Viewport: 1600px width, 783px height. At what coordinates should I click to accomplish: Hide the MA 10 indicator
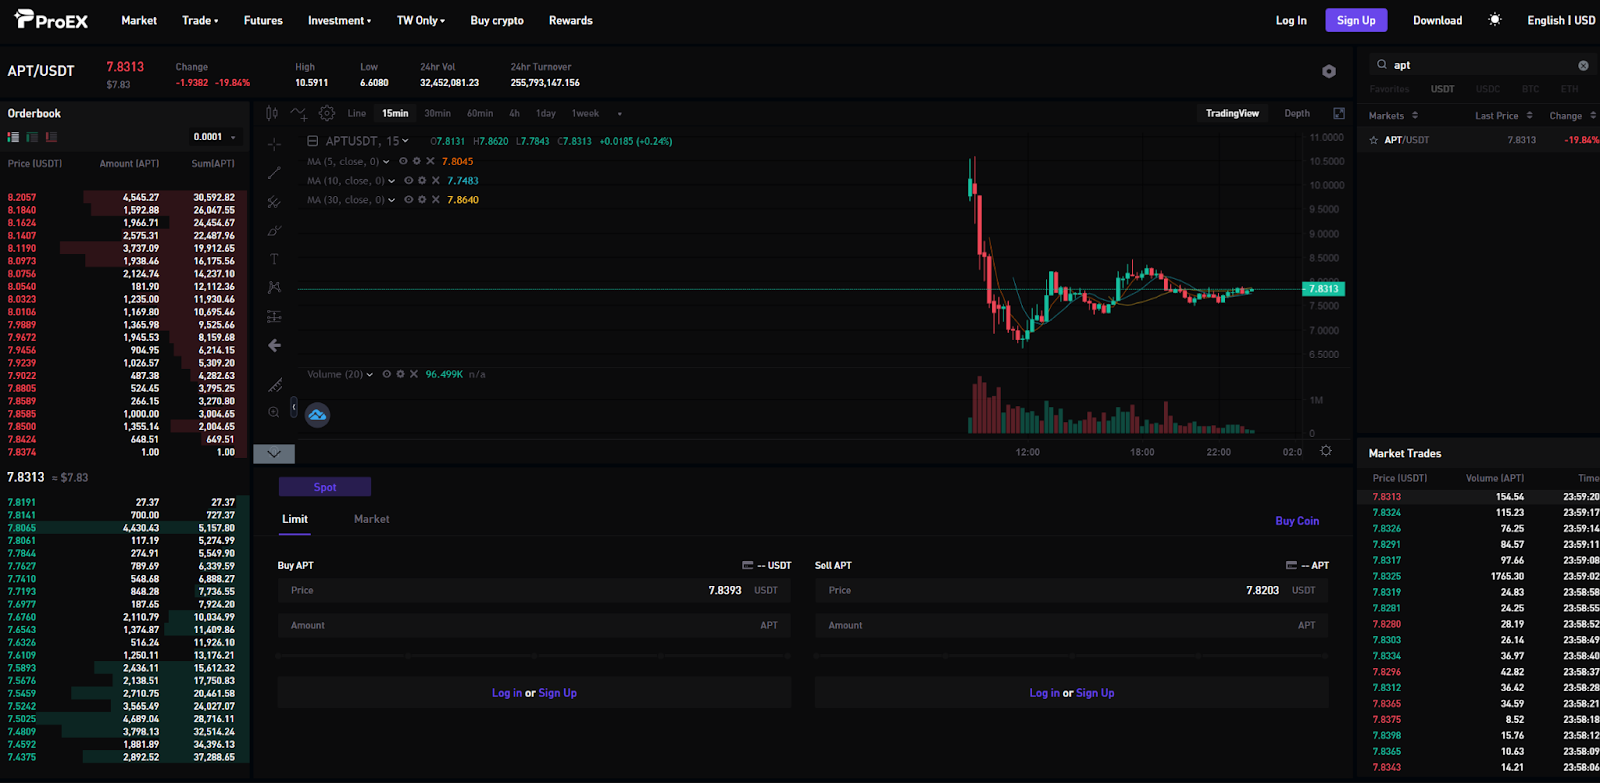click(x=408, y=181)
